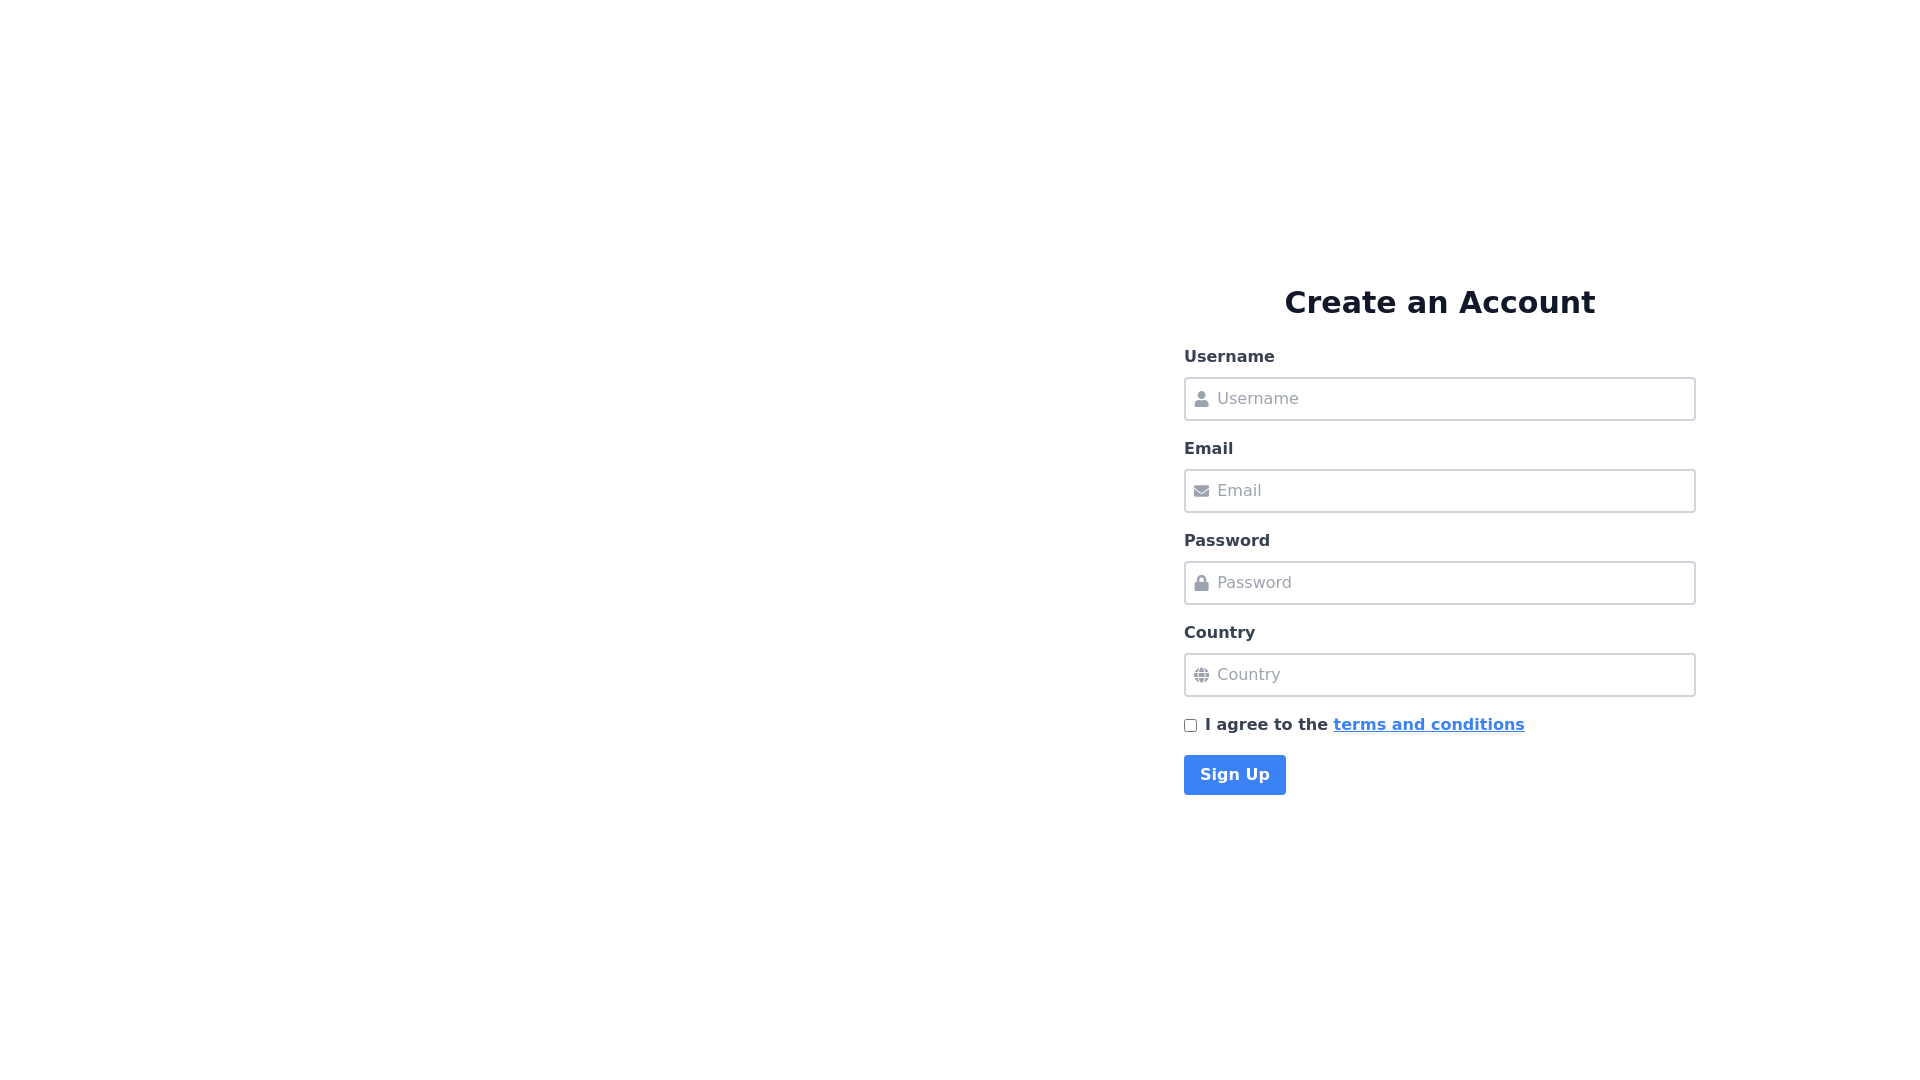This screenshot has width=1920, height=1080.
Task: Click the "I agree to the" label text
Action: click(x=1266, y=725)
